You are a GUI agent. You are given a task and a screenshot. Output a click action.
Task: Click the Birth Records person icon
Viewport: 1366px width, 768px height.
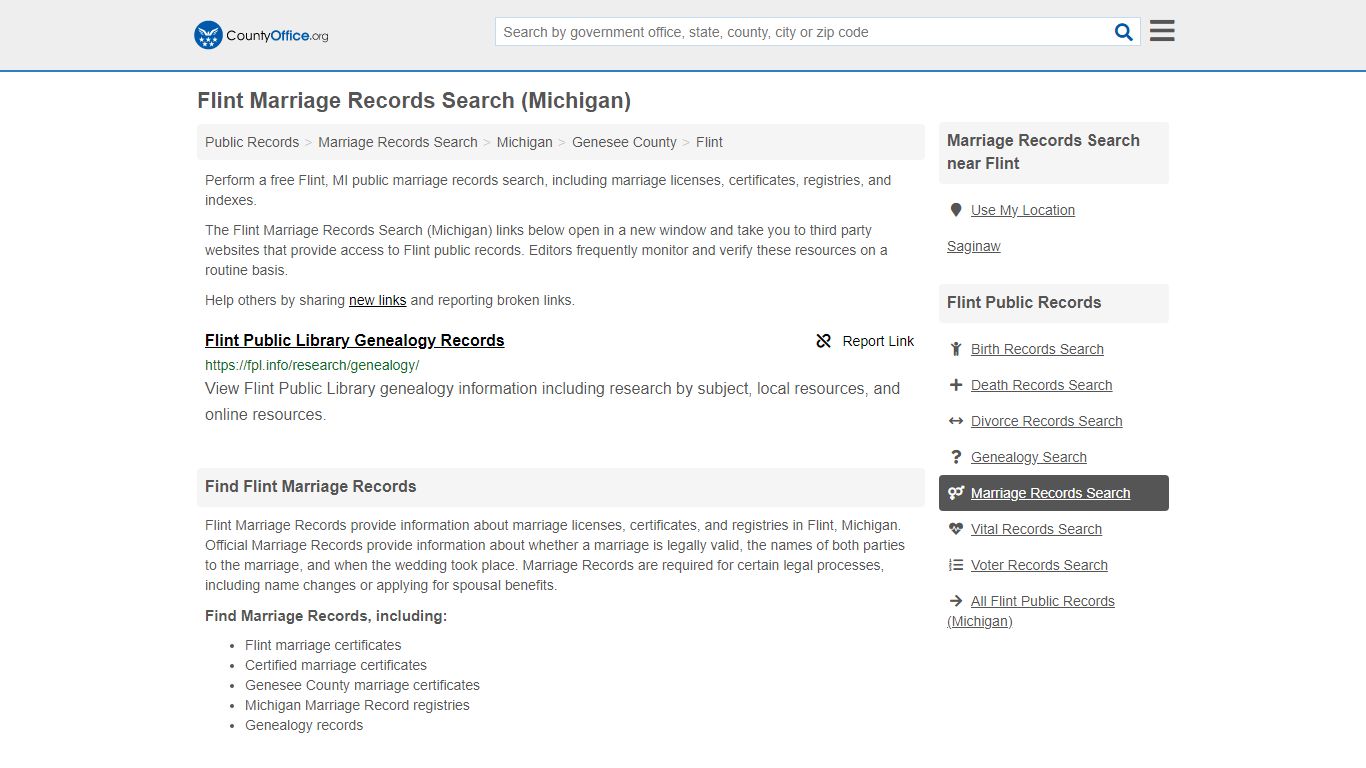(x=956, y=349)
